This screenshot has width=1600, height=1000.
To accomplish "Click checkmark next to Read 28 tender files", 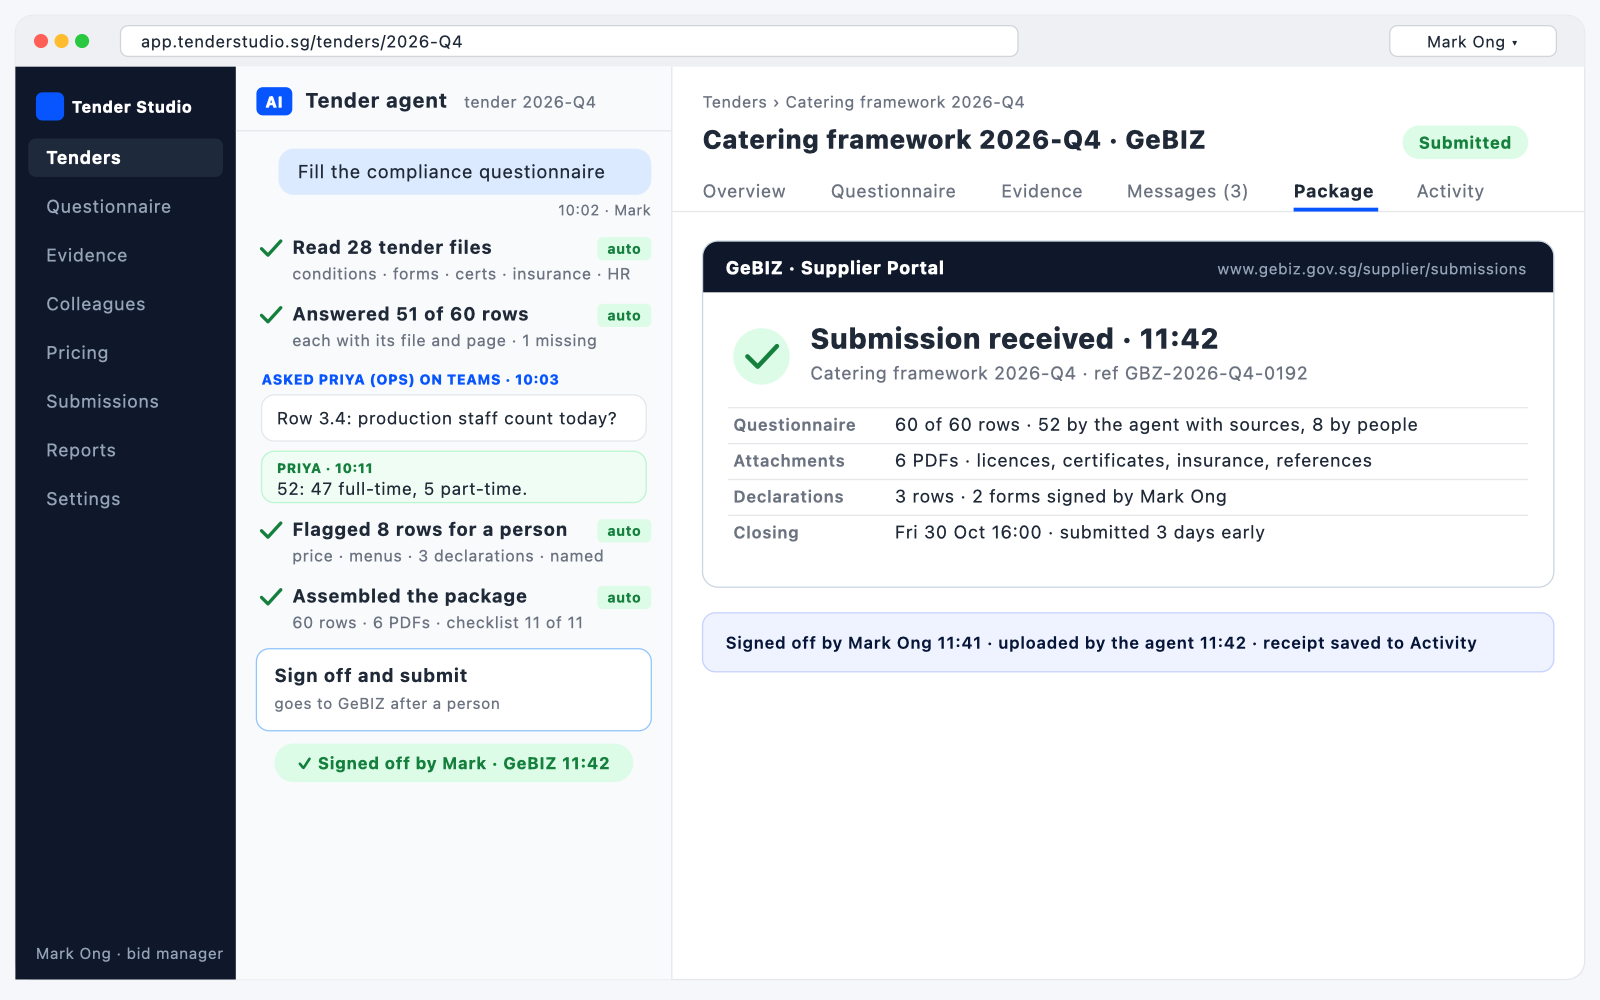I will [x=271, y=248].
